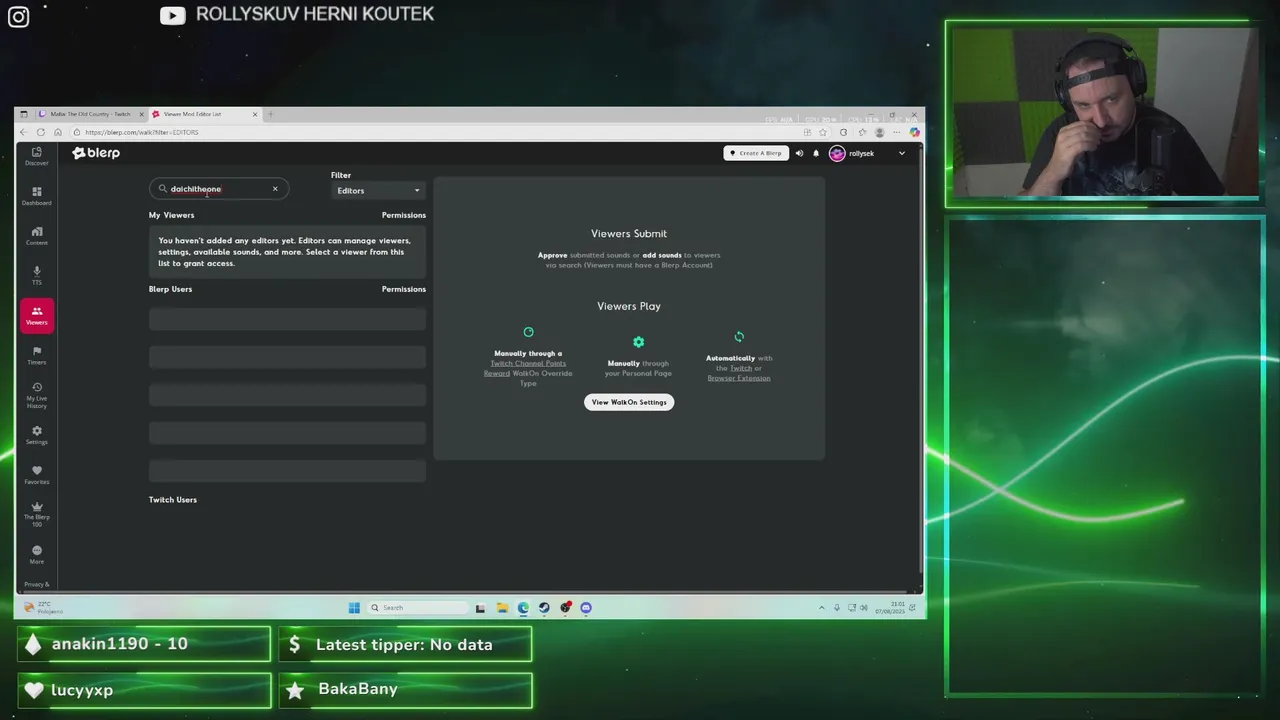Click the My Viewers heading

[x=172, y=215]
